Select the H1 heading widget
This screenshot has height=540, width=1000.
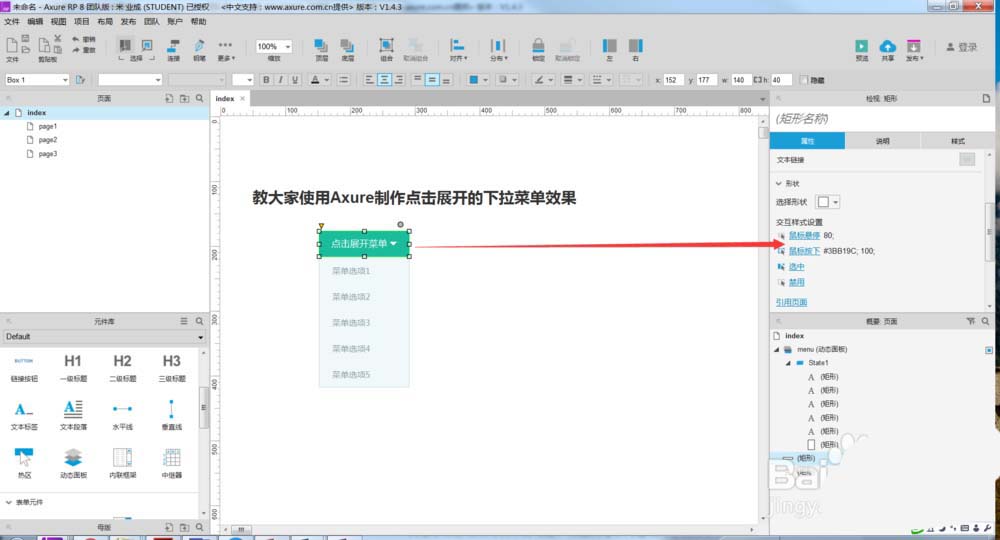(73, 368)
